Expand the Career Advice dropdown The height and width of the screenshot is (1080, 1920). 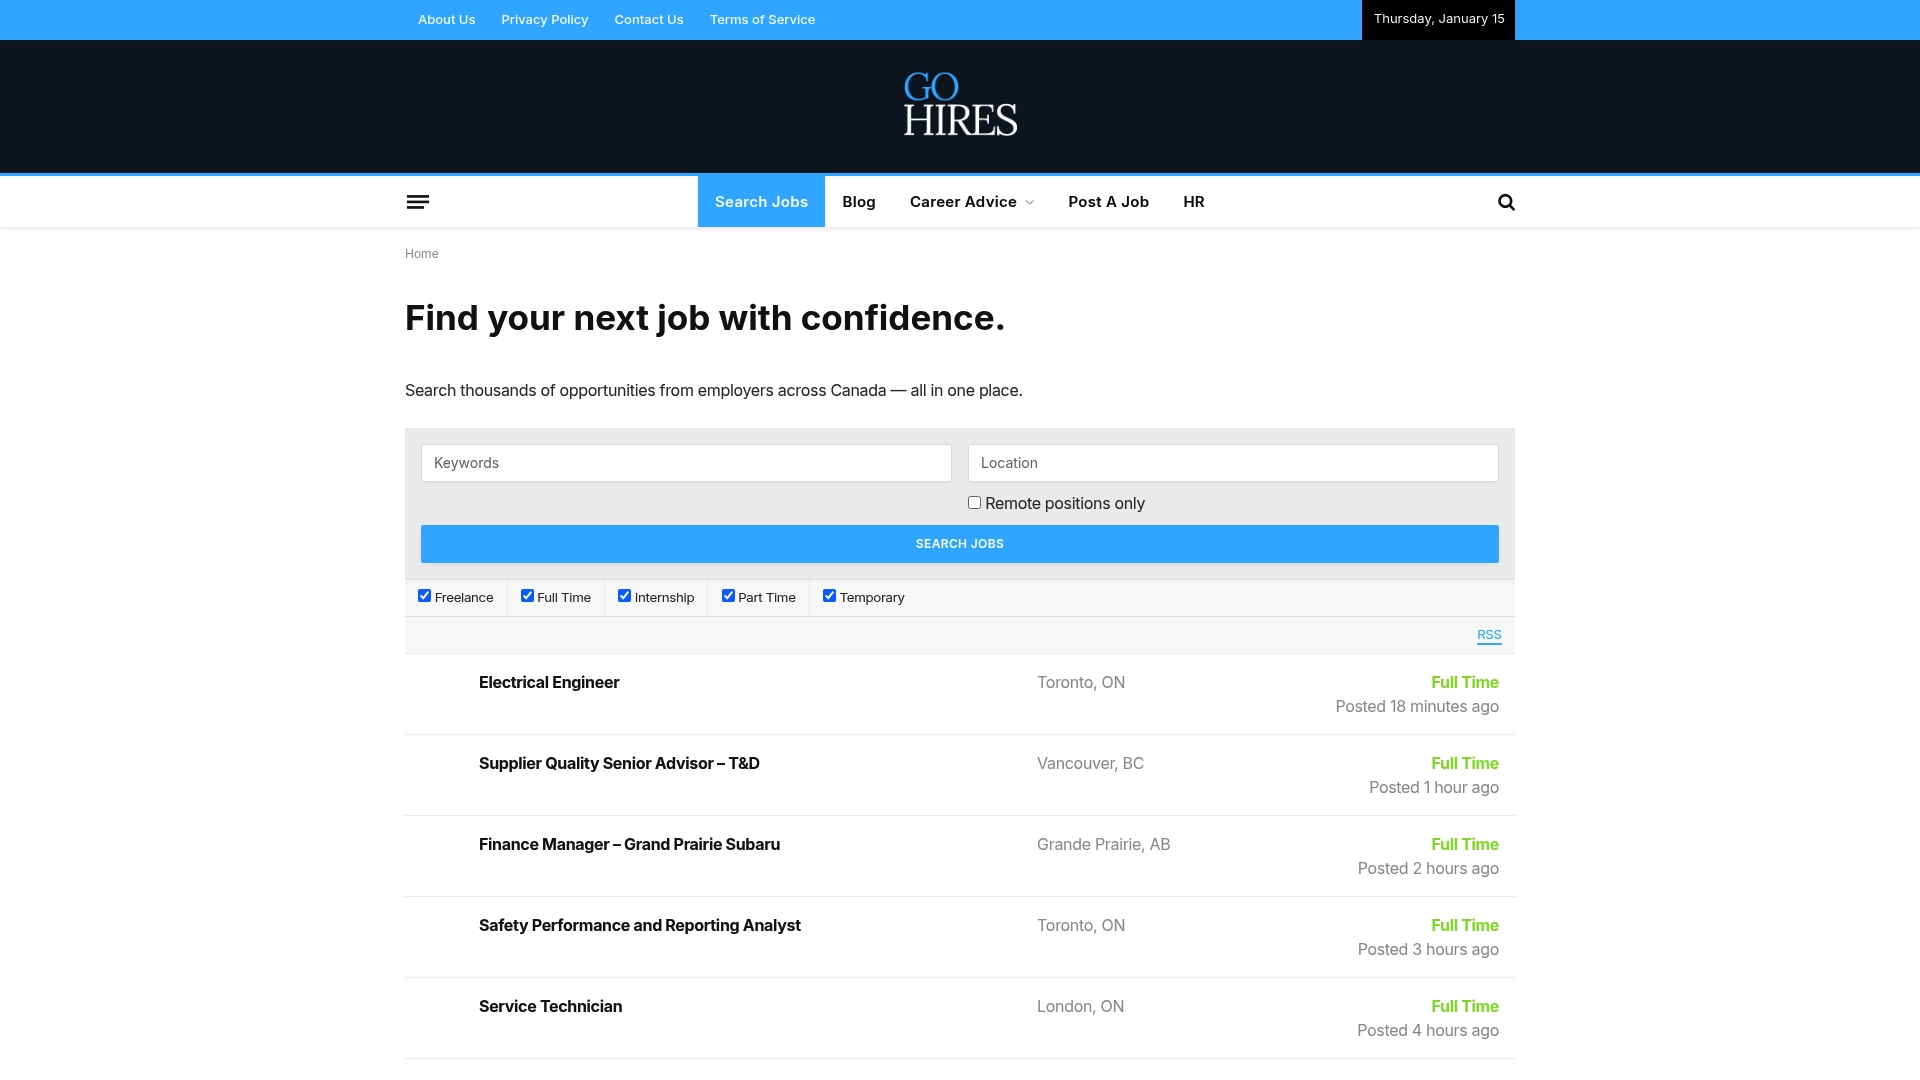pos(971,201)
